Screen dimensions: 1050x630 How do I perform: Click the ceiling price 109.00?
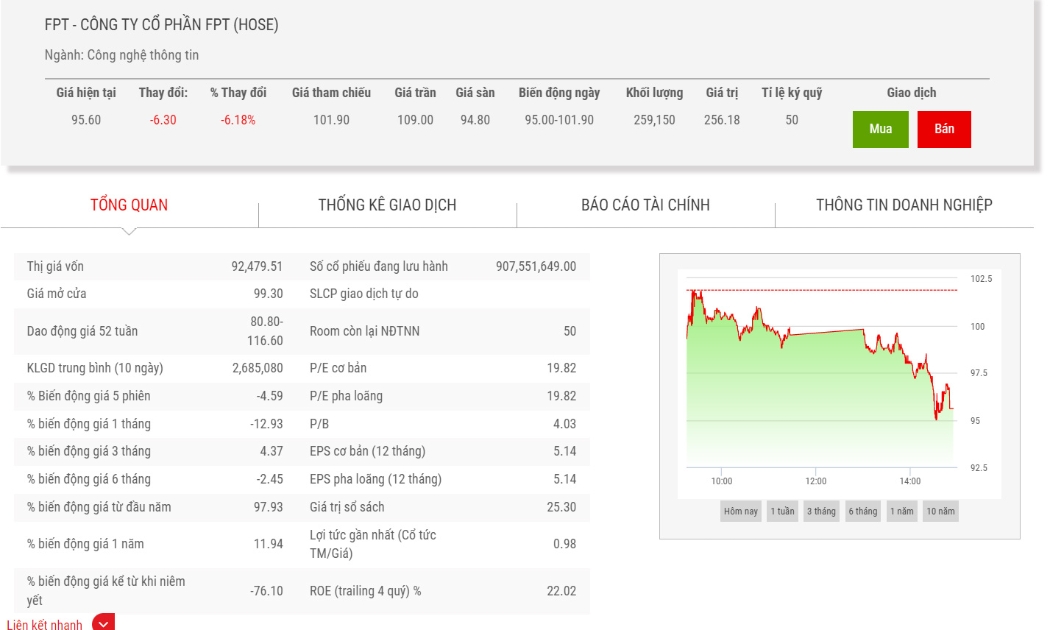pos(415,120)
